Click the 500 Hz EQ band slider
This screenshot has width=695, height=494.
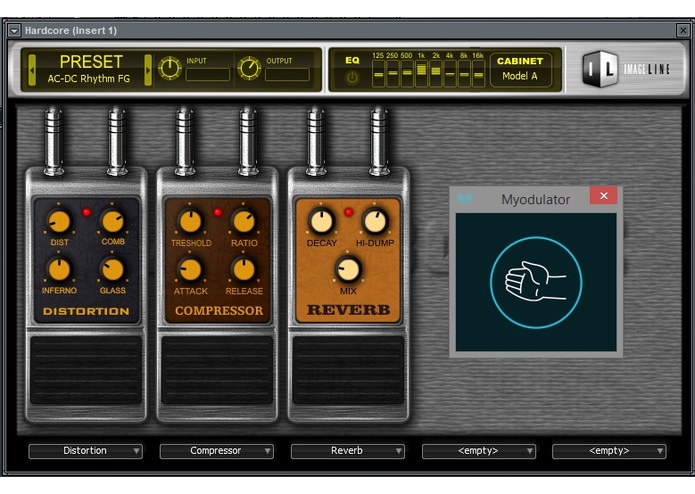click(407, 74)
